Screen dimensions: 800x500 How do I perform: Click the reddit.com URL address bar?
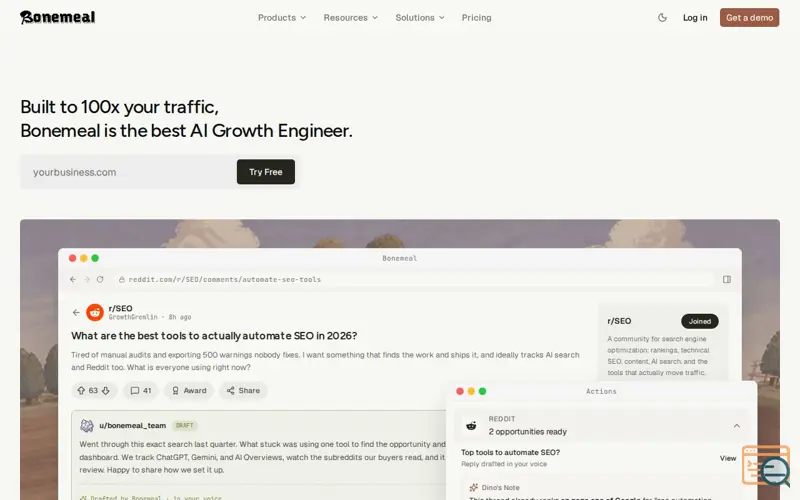coord(413,280)
